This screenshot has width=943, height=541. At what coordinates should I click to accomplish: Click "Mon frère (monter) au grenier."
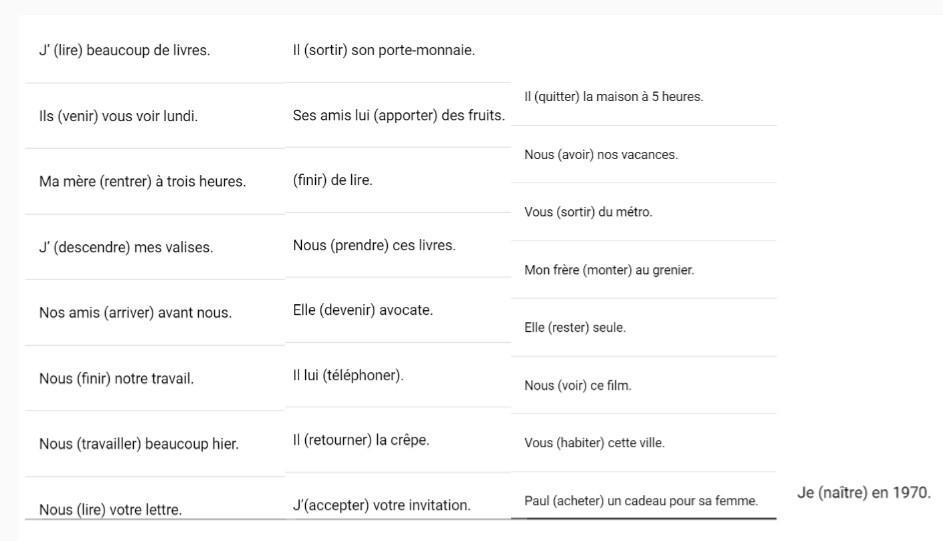[609, 270]
